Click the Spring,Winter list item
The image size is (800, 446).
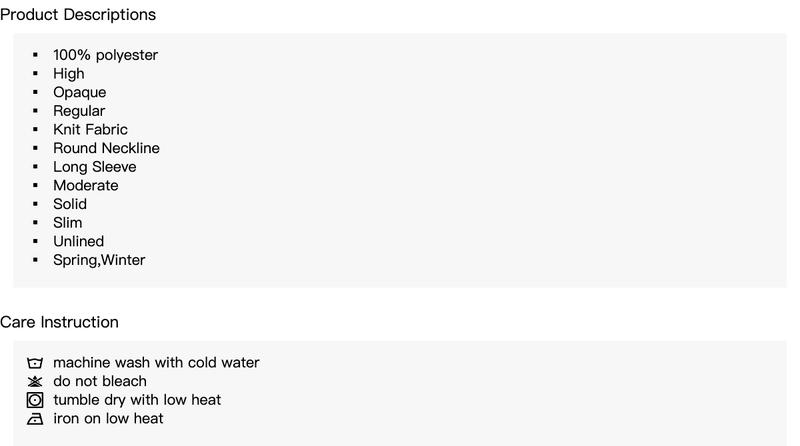[99, 260]
